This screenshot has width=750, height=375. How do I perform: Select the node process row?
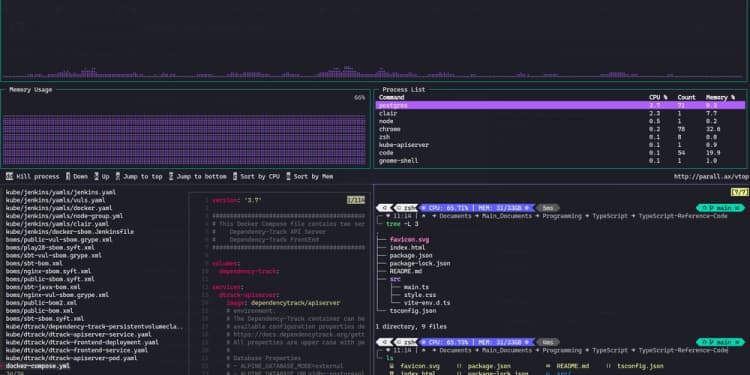[560, 121]
